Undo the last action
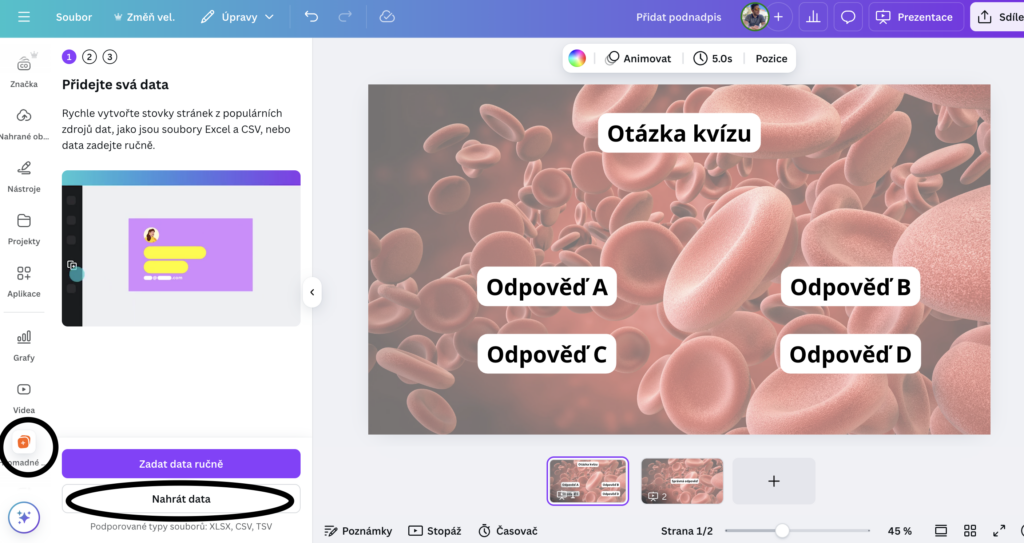 [x=312, y=17]
